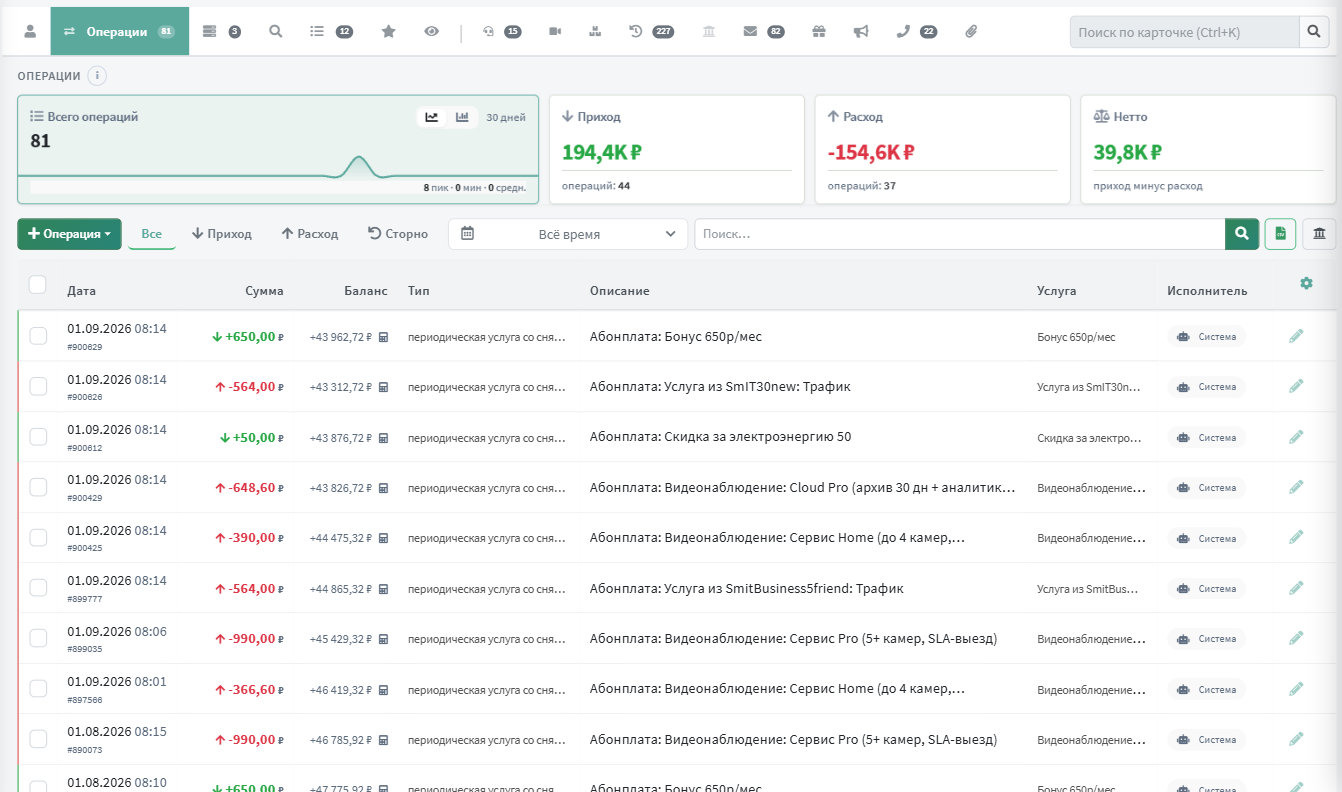Check the row for operation #900829
The height and width of the screenshot is (792, 1342).
[x=38, y=336]
